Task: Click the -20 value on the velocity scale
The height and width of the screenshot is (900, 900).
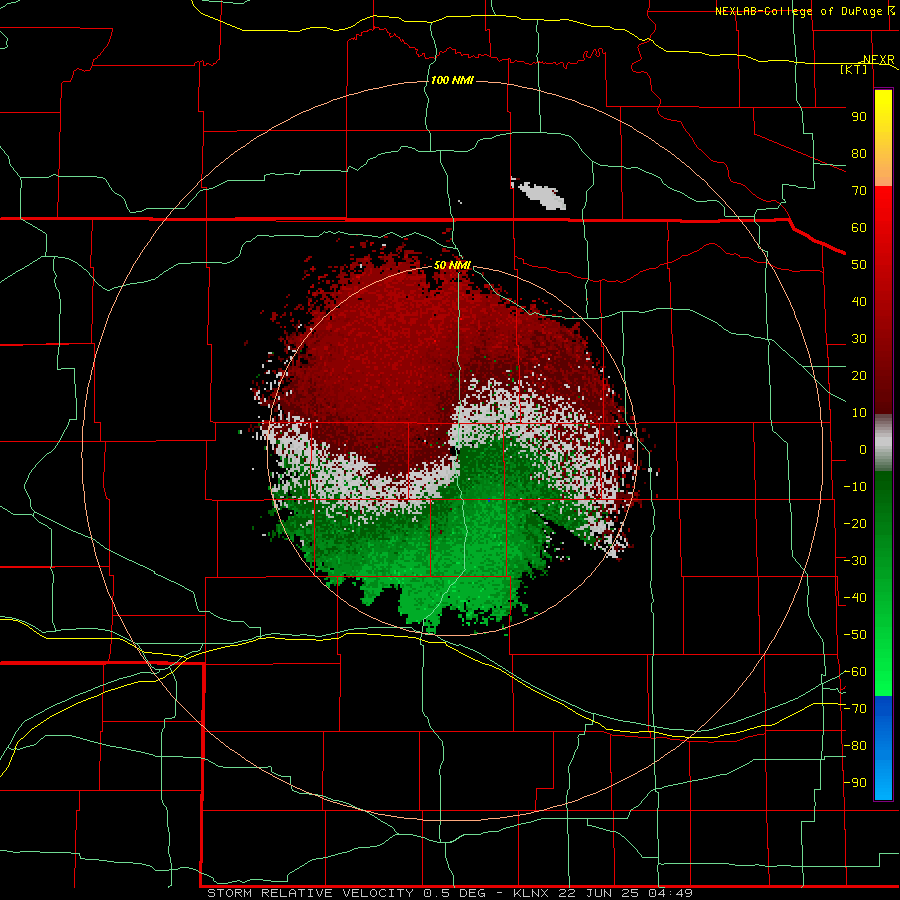Action: pos(855,524)
